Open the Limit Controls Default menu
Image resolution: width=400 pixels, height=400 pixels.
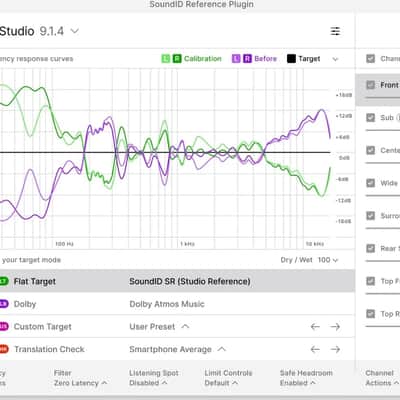pos(228,378)
